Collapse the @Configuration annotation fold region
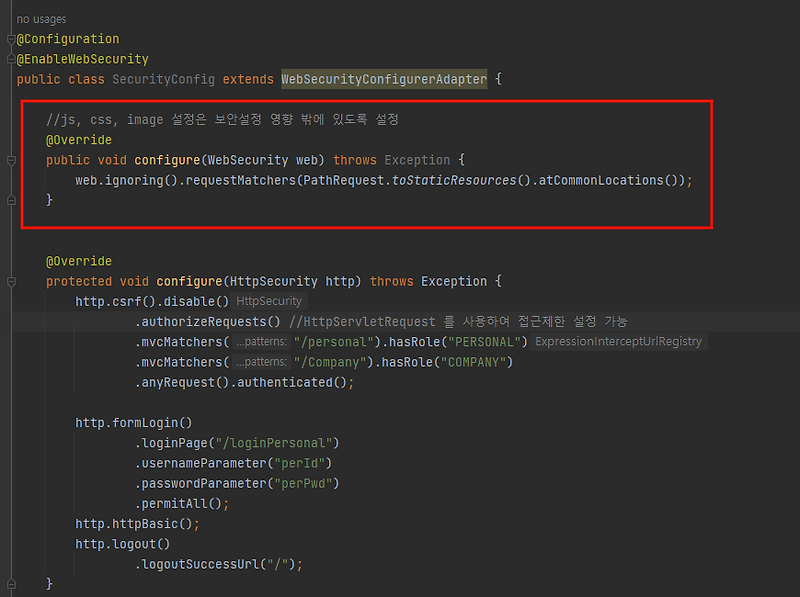Image resolution: width=800 pixels, height=597 pixels. point(10,38)
